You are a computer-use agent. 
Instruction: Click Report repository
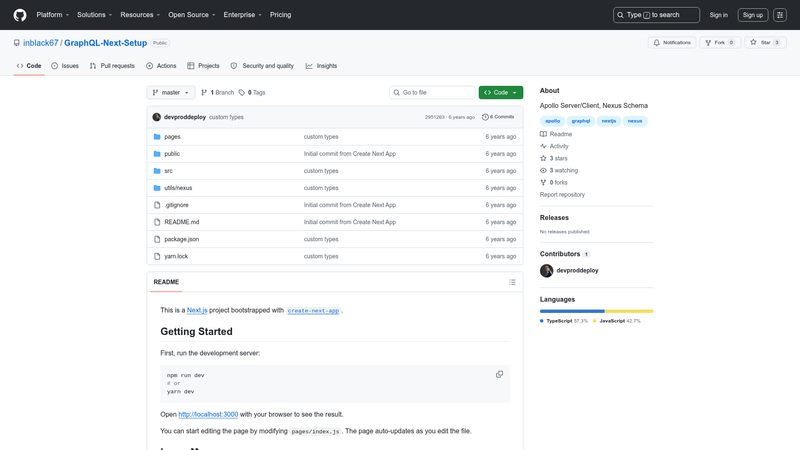coord(562,194)
